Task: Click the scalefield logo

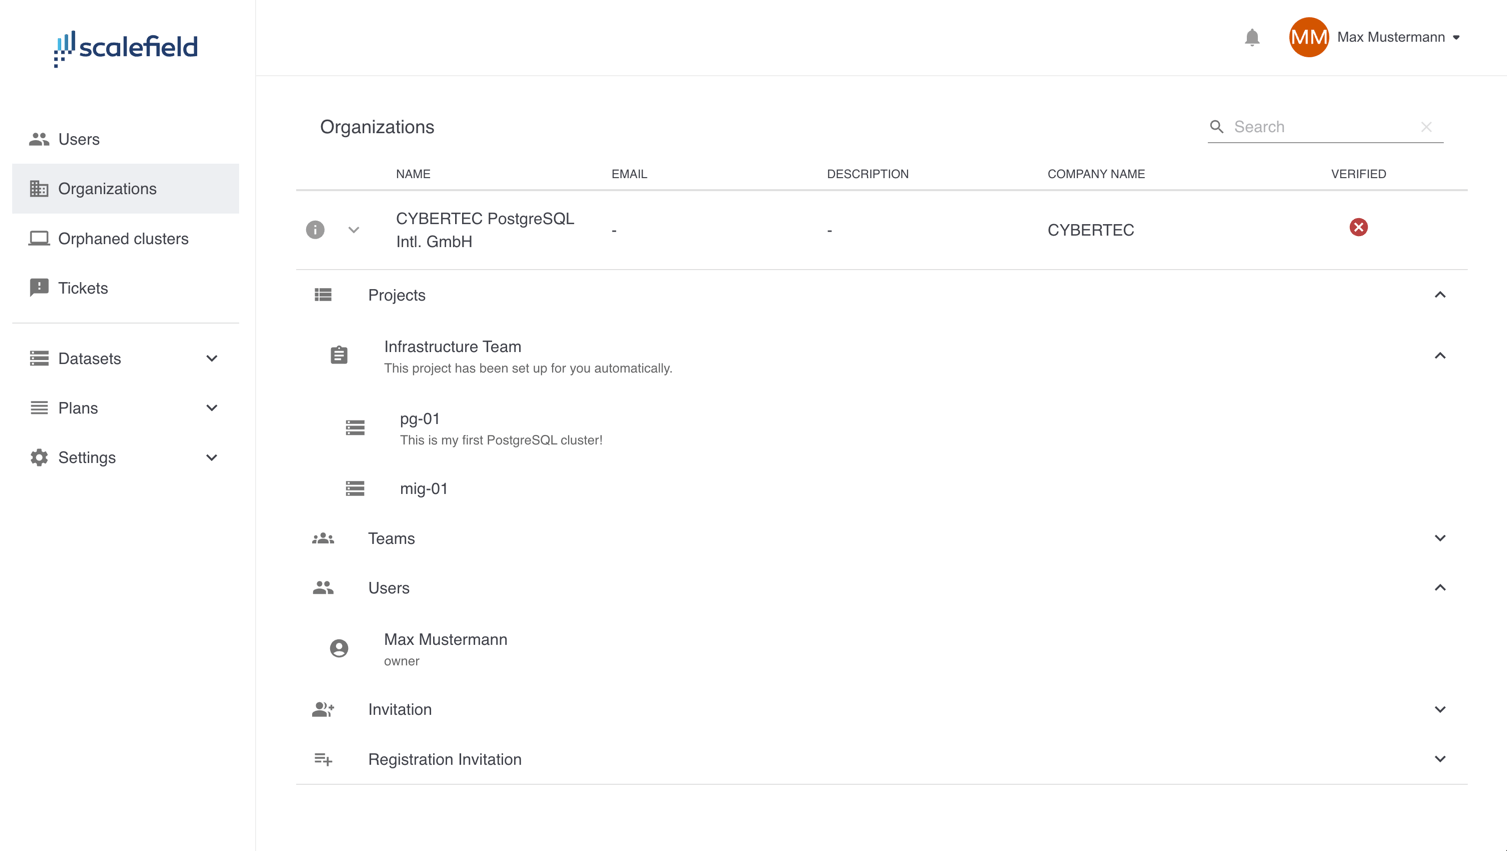Action: pos(126,47)
